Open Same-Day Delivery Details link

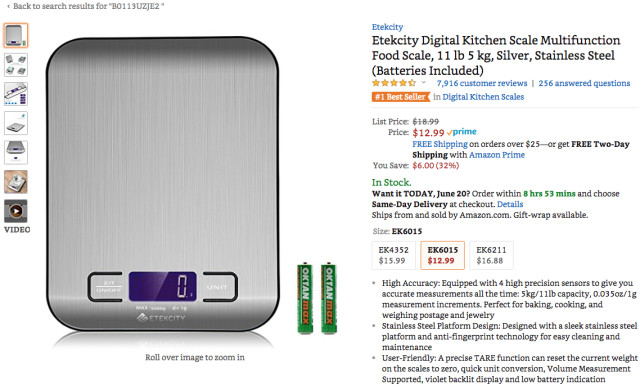pos(510,204)
